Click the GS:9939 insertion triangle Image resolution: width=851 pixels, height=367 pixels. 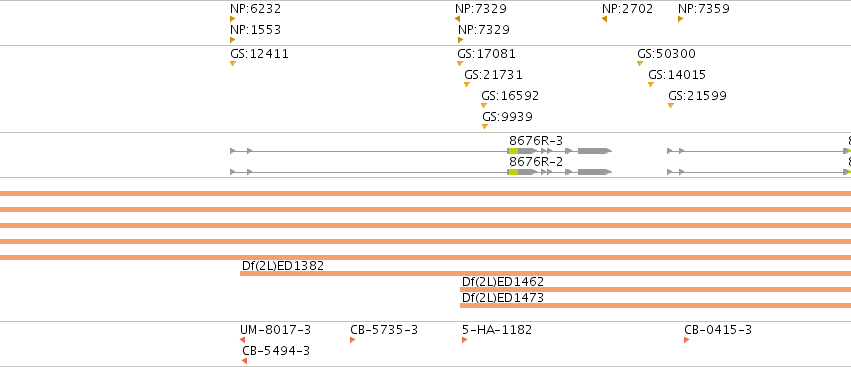pyautogui.click(x=485, y=126)
